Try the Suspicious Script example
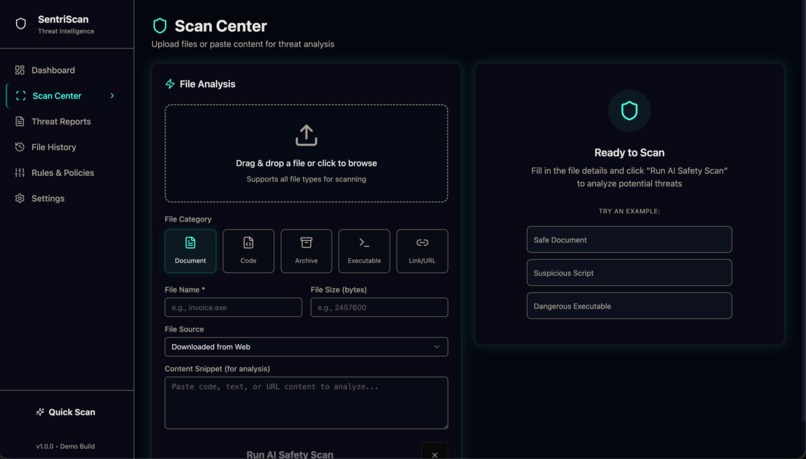The width and height of the screenshot is (806, 459). pyautogui.click(x=629, y=272)
